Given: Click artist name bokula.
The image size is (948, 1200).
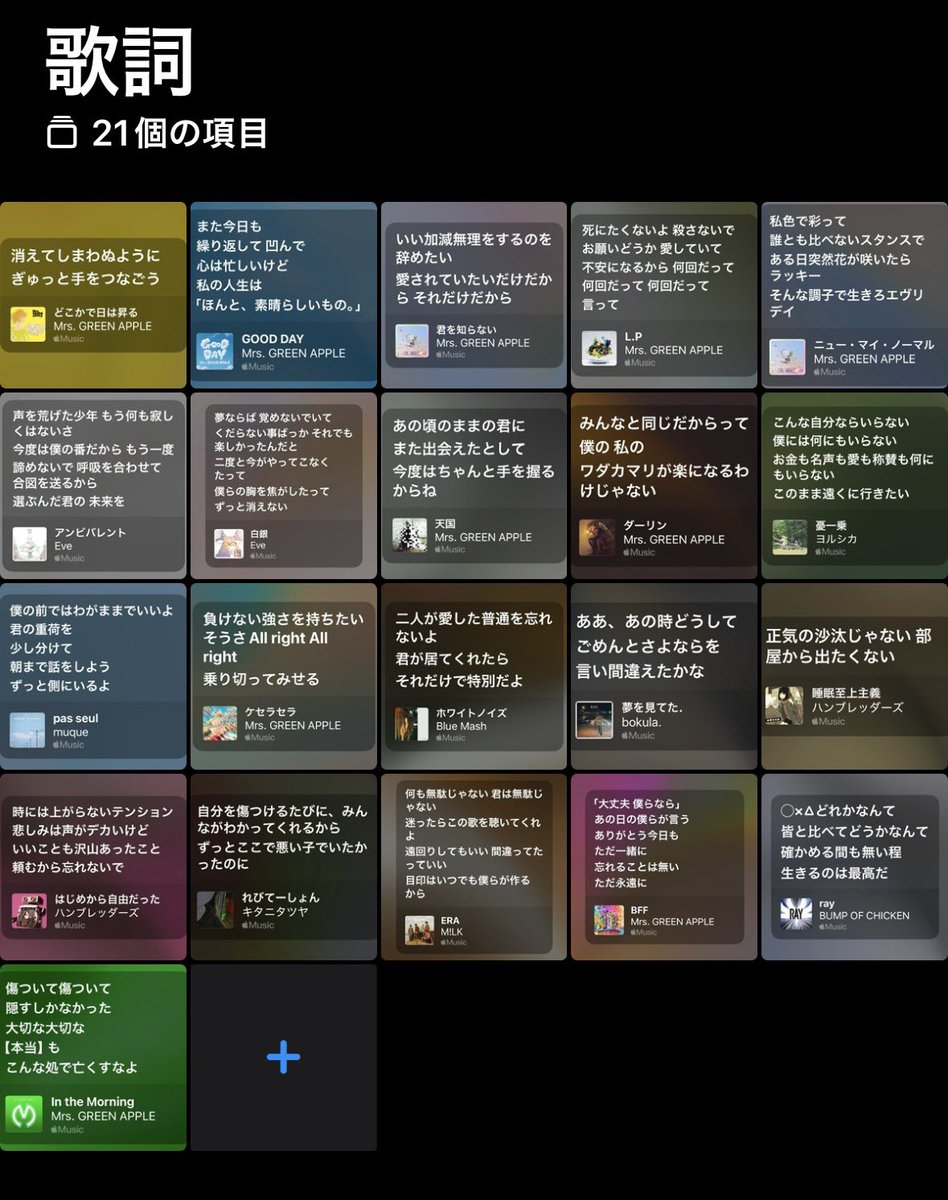Looking at the screenshot, I should (641, 722).
